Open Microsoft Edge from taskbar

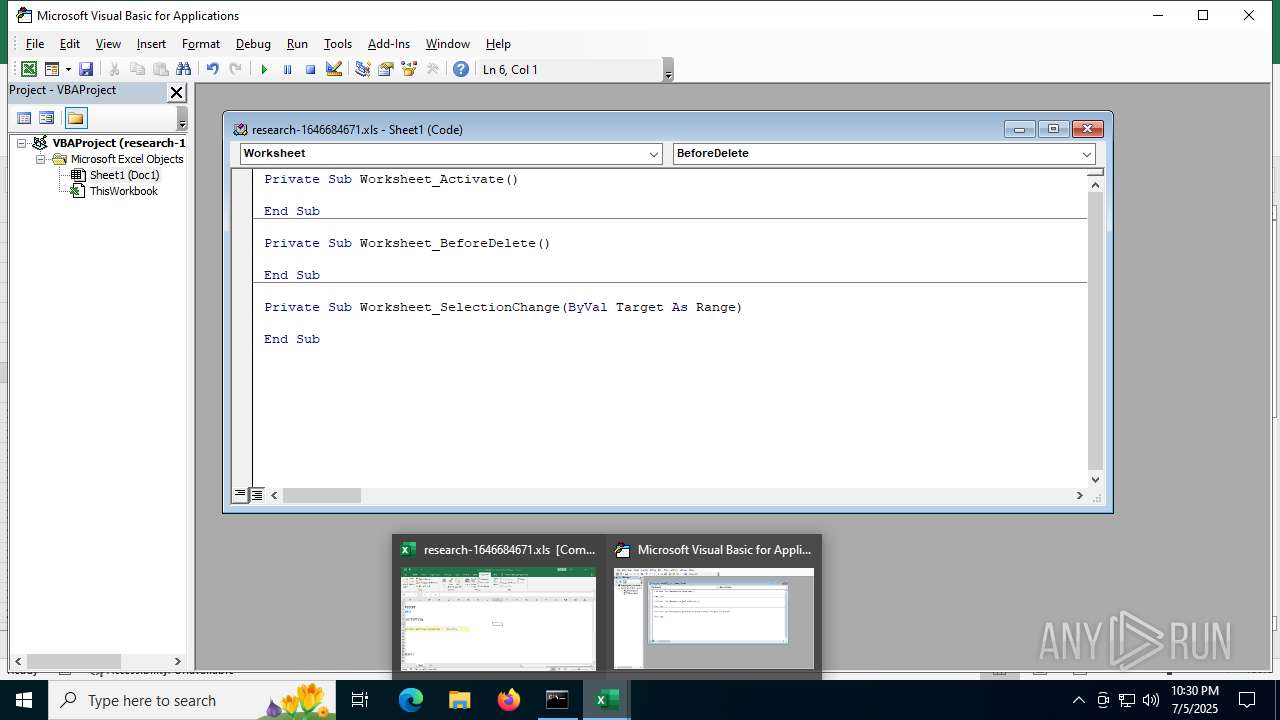coord(411,700)
